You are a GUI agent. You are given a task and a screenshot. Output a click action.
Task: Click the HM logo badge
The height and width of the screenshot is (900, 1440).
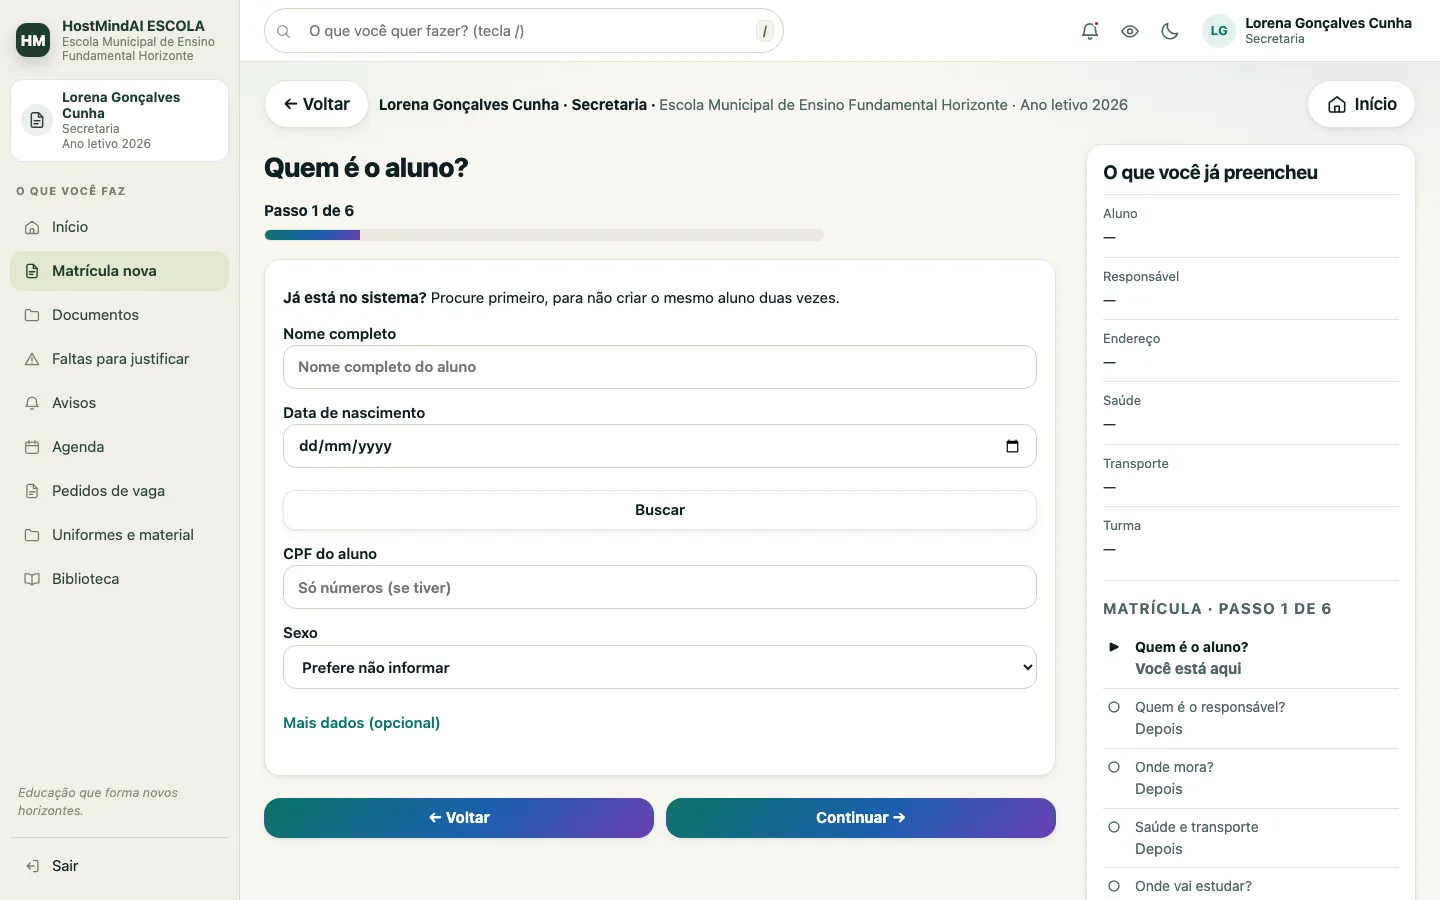click(x=33, y=40)
